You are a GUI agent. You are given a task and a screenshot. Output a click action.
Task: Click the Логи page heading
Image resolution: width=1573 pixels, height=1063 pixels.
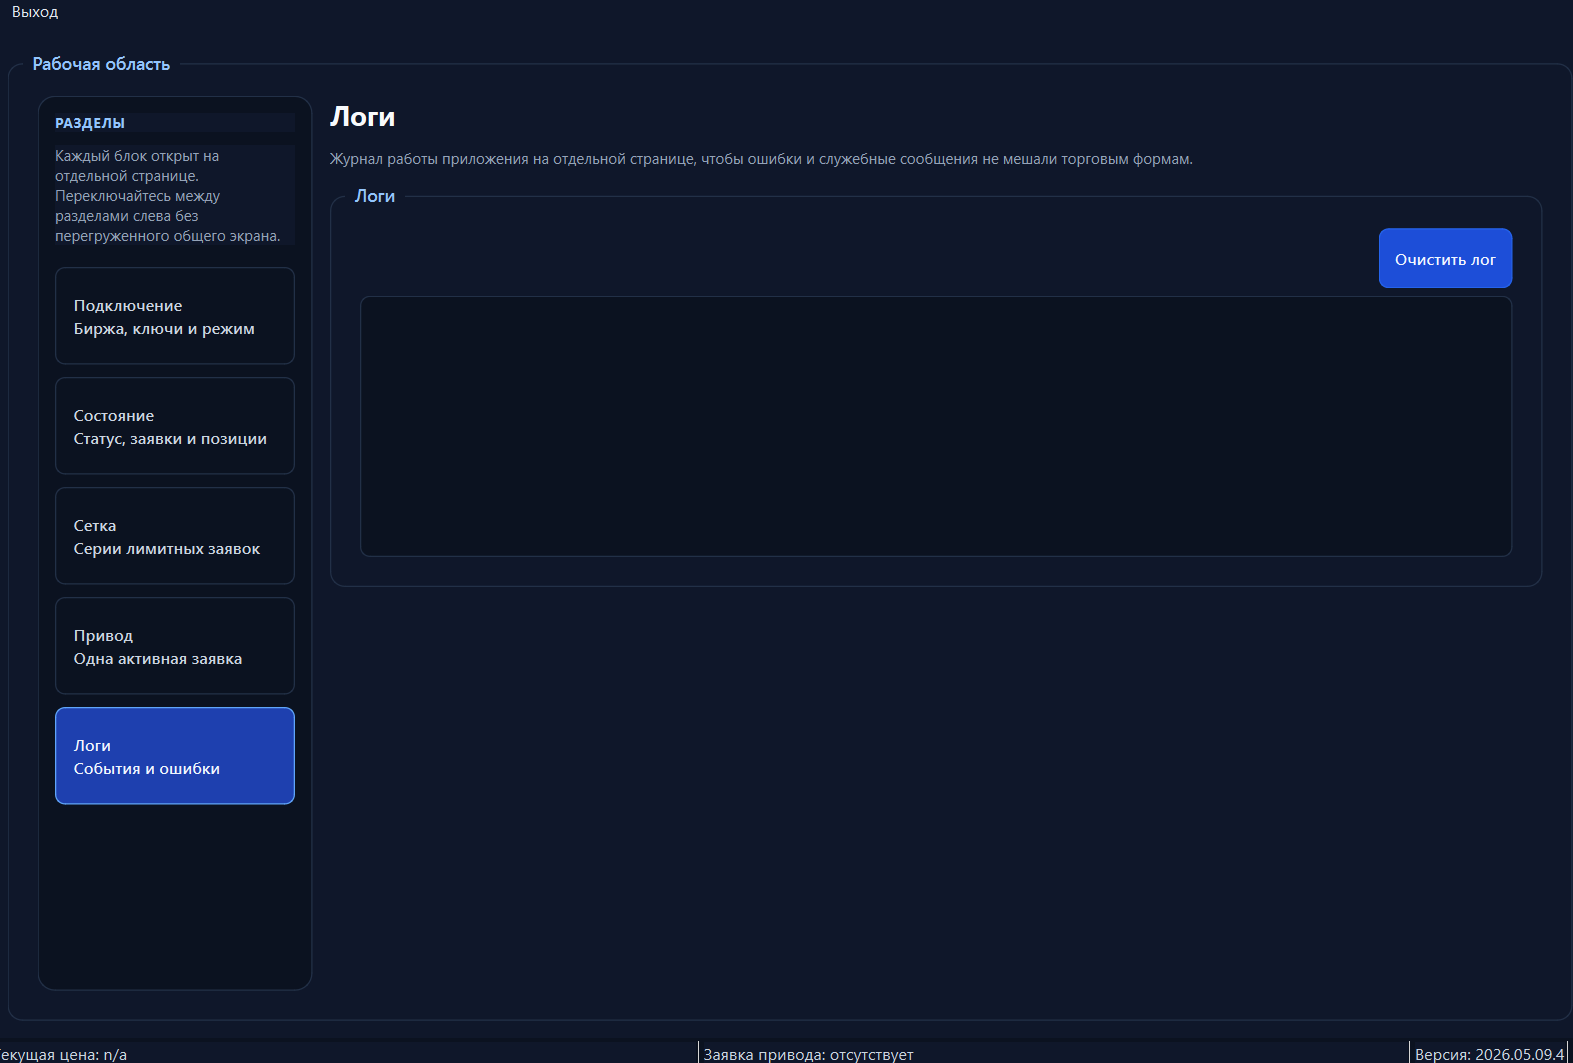pos(363,117)
